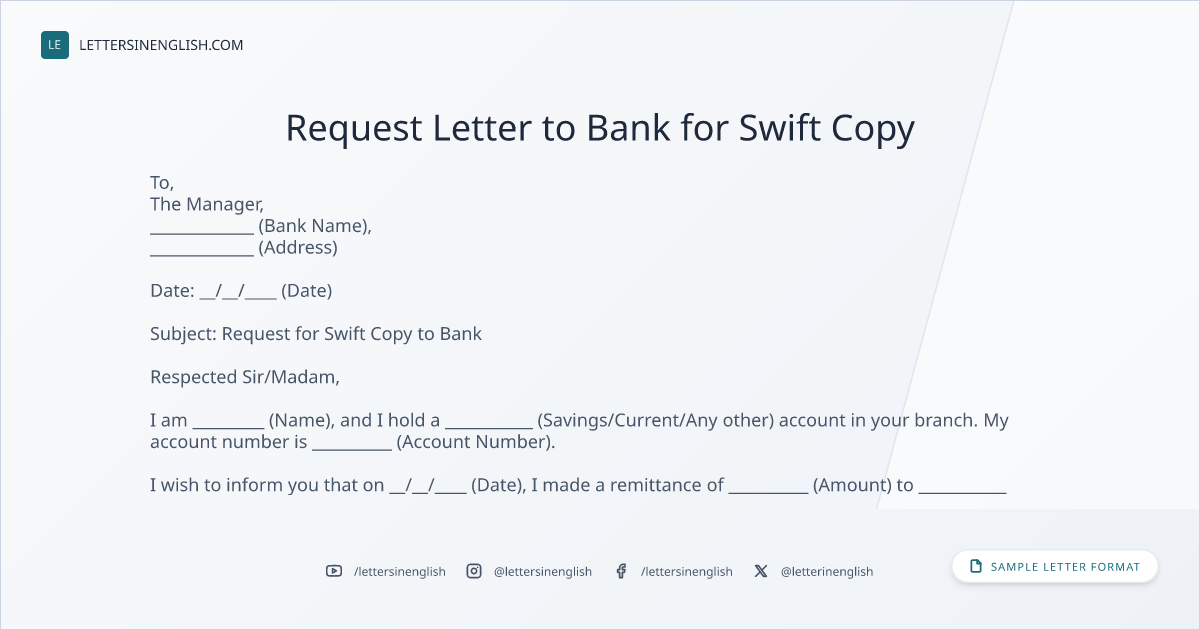Click the LE logo badge
This screenshot has height=630, width=1200.
click(55, 45)
